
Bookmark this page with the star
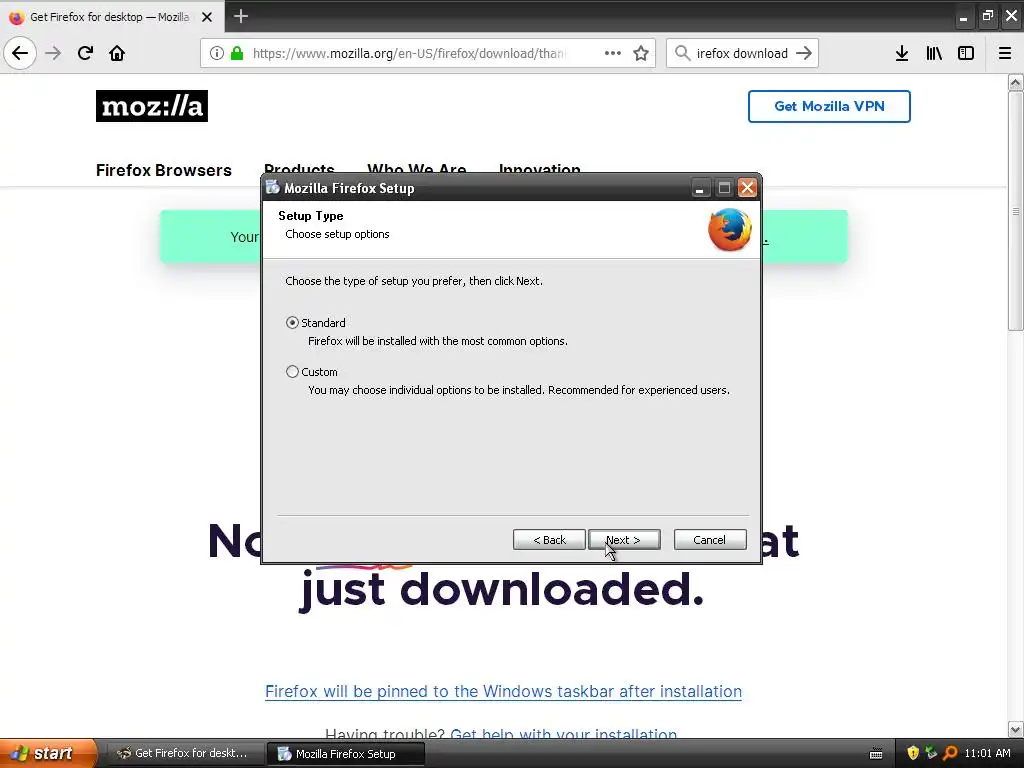tap(641, 53)
